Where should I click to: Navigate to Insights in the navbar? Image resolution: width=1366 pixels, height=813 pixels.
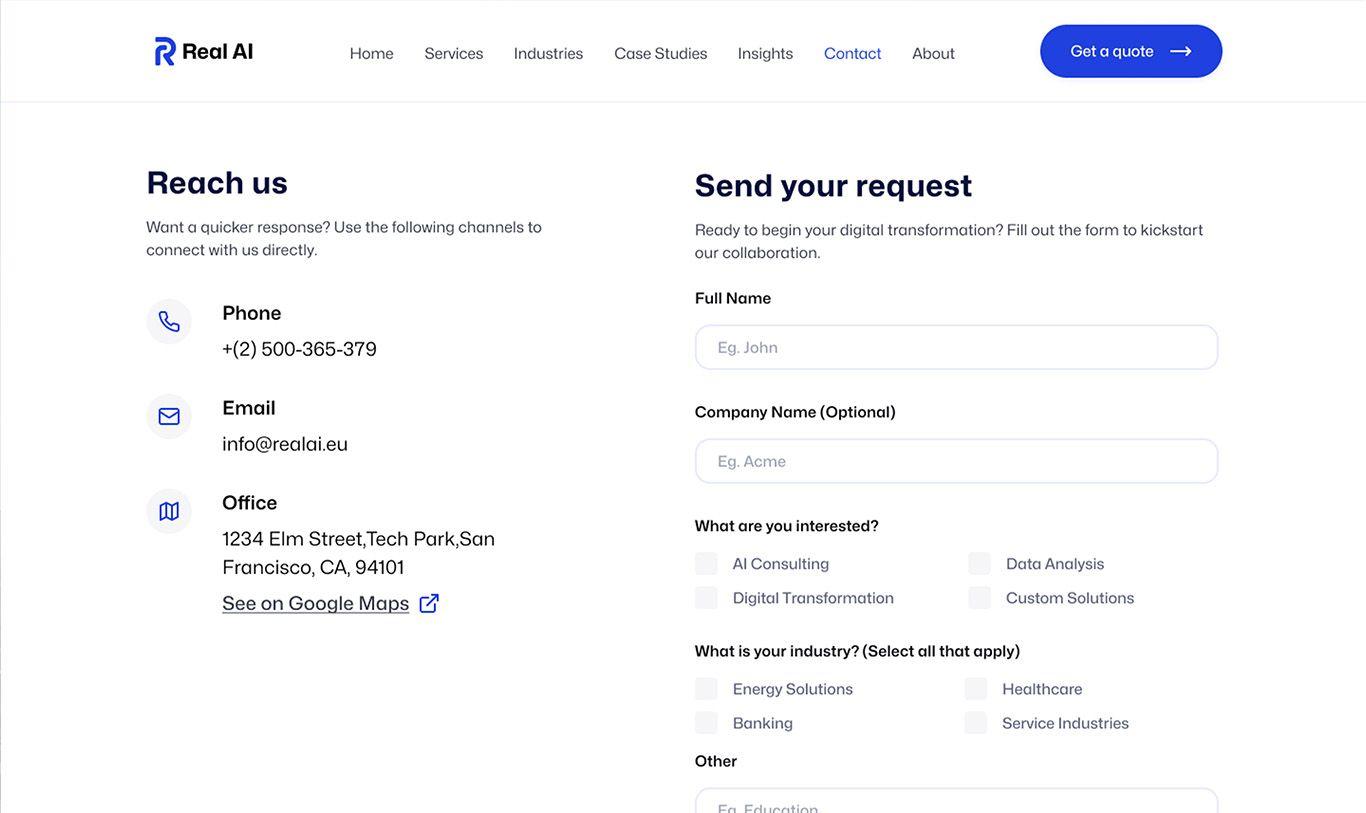point(765,53)
